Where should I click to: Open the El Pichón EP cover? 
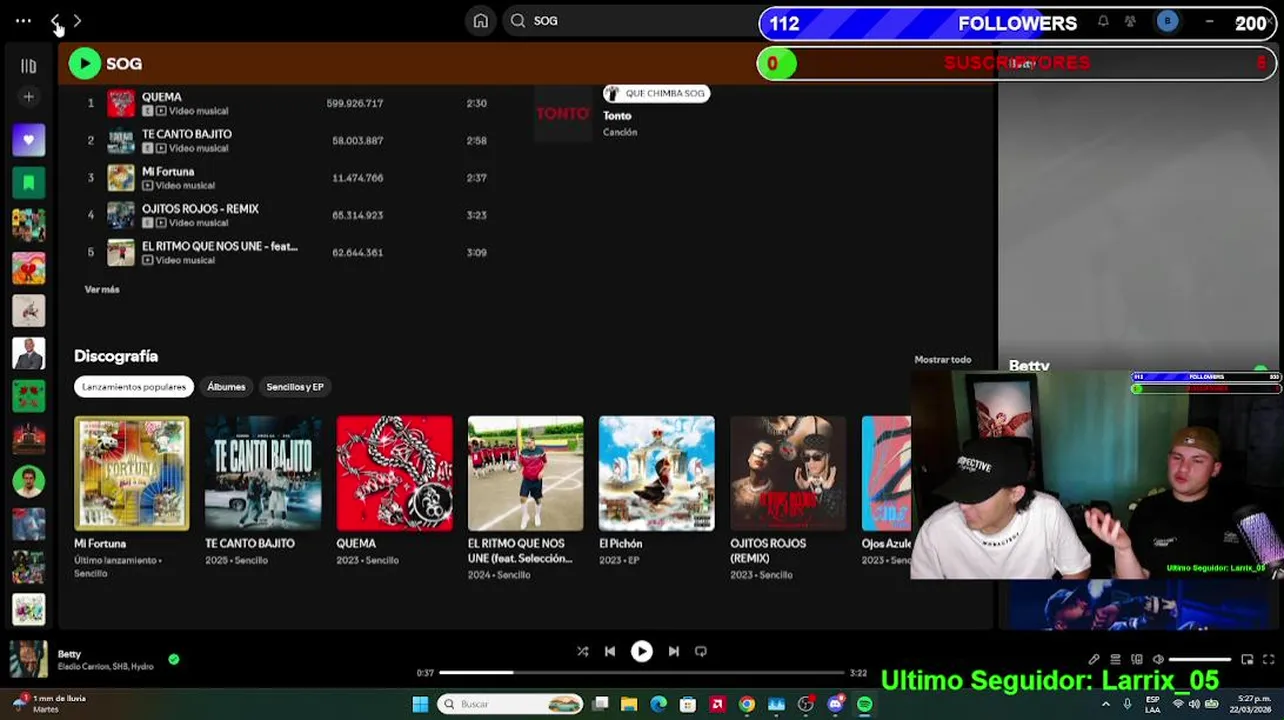click(x=656, y=473)
